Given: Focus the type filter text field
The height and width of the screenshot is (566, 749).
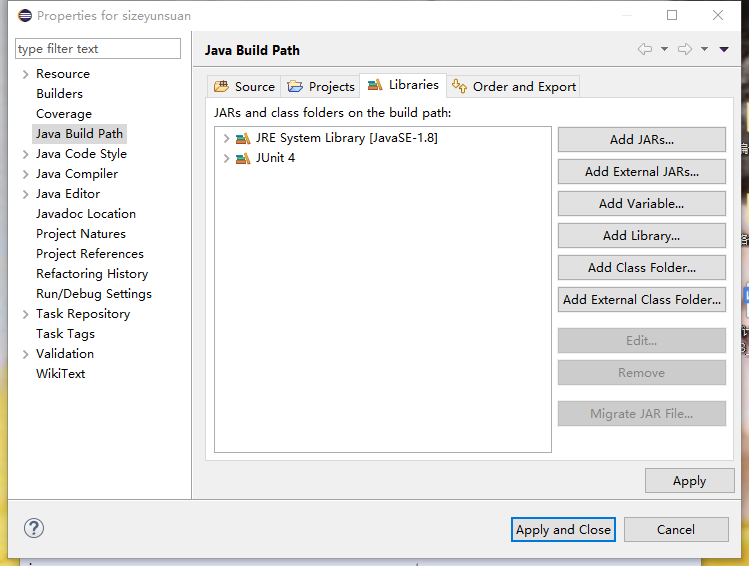Looking at the screenshot, I should [98, 49].
